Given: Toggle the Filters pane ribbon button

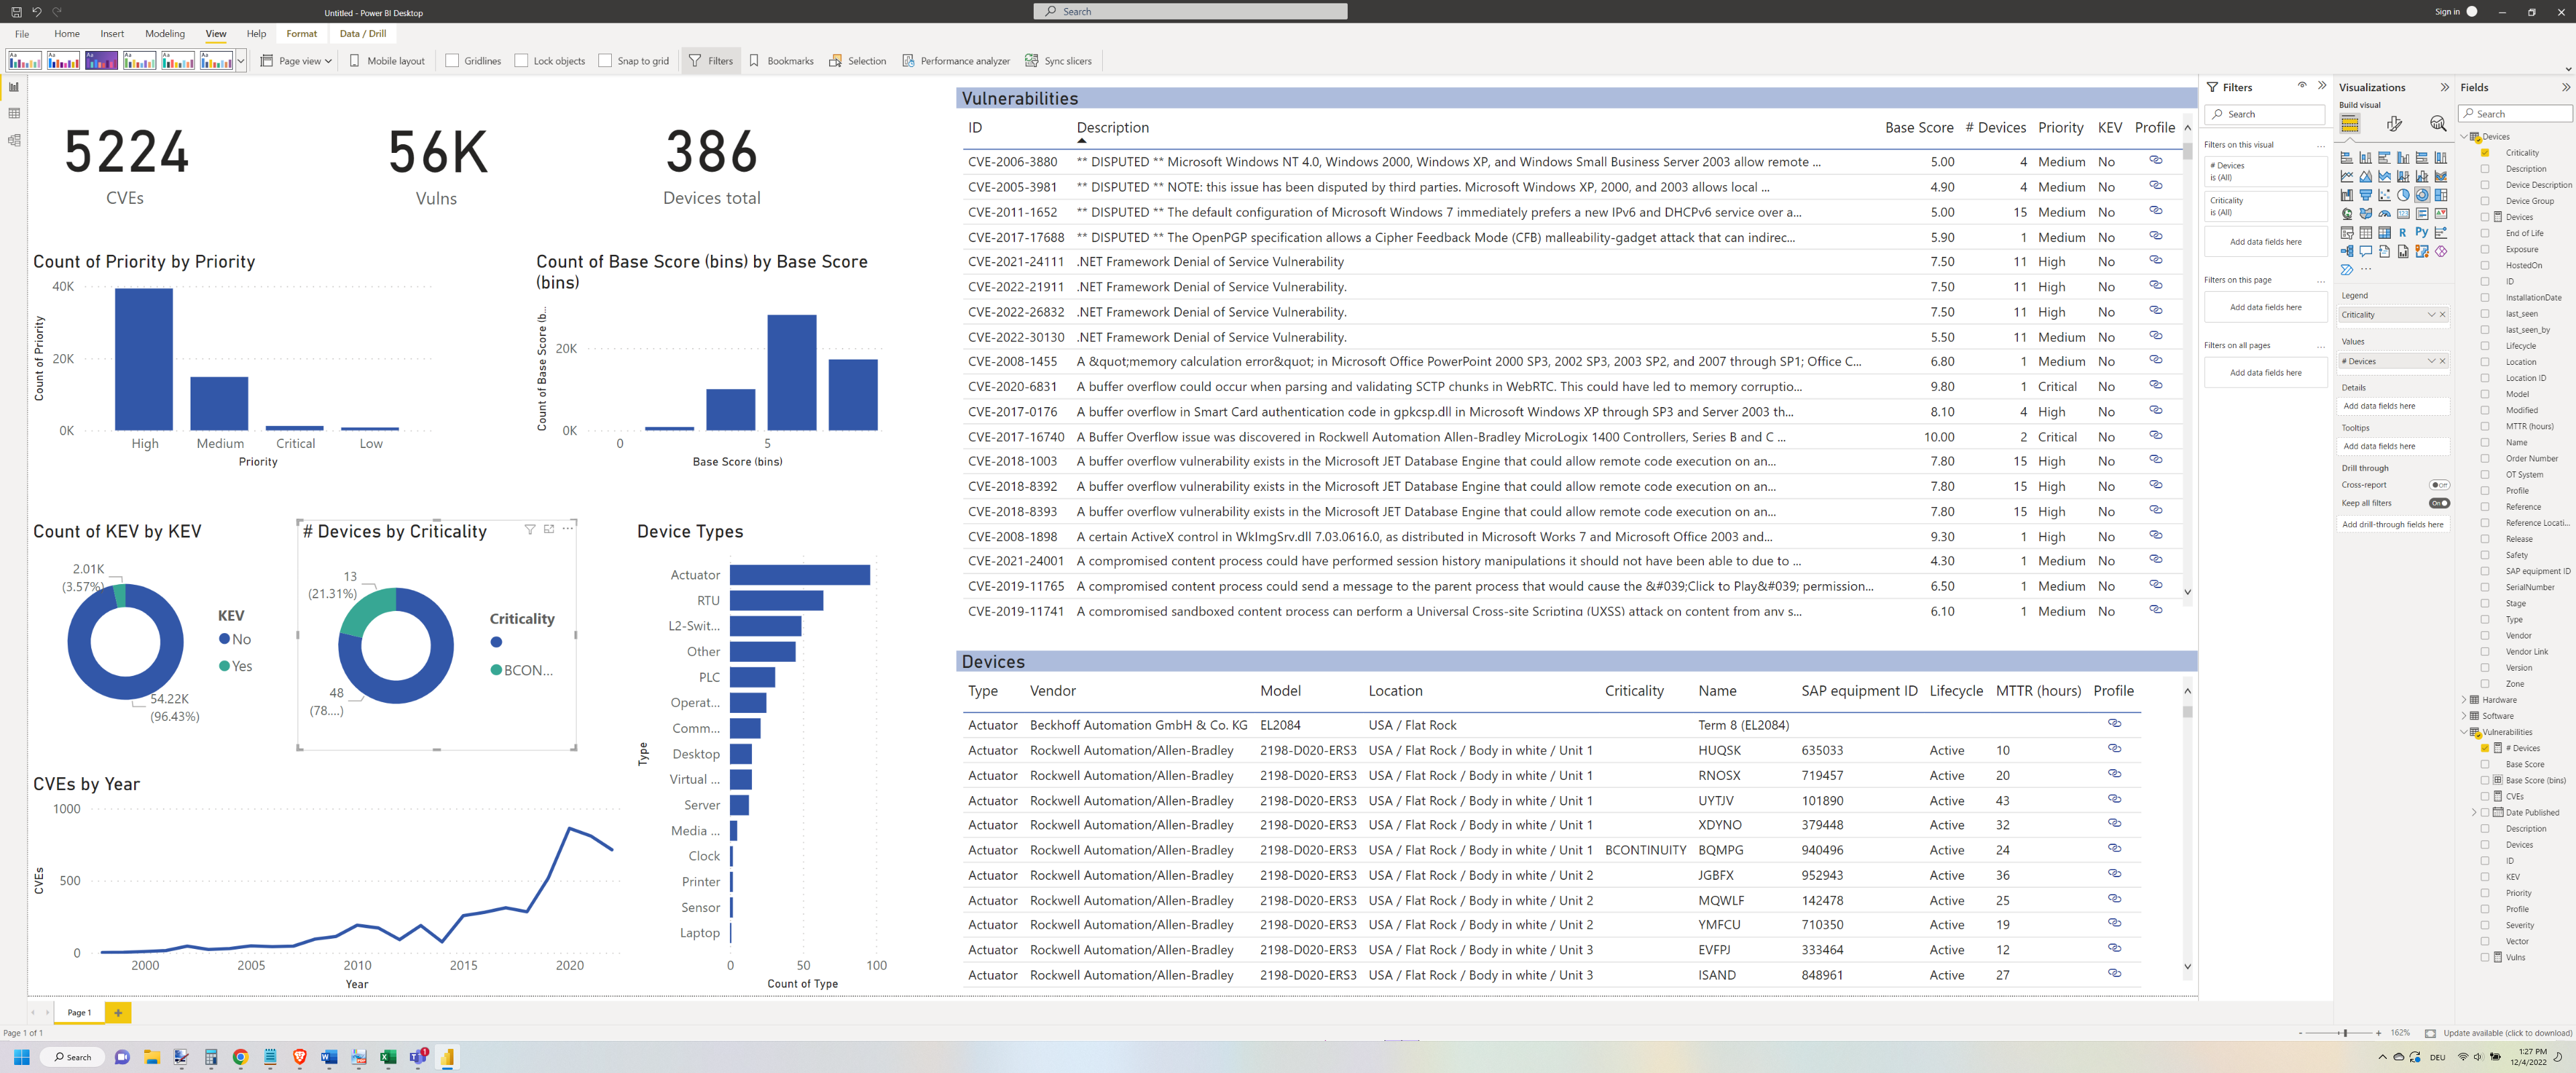Looking at the screenshot, I should (x=711, y=61).
